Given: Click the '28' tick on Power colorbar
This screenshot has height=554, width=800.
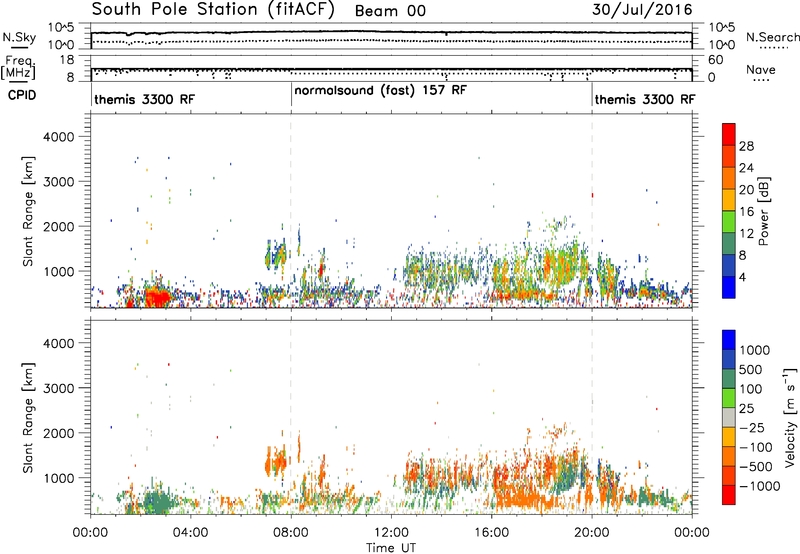Looking at the screenshot, I should point(746,146).
